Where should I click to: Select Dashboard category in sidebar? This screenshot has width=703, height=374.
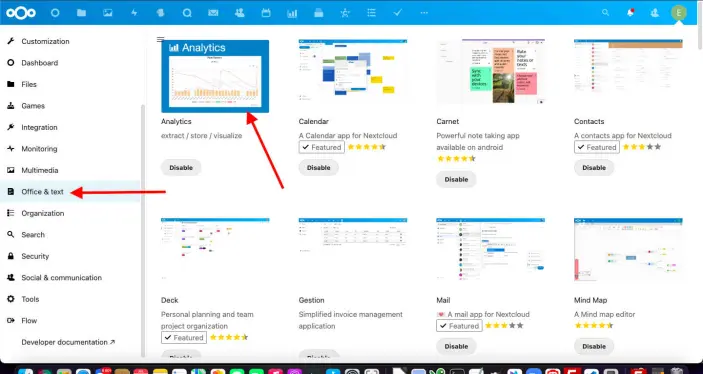point(70,63)
